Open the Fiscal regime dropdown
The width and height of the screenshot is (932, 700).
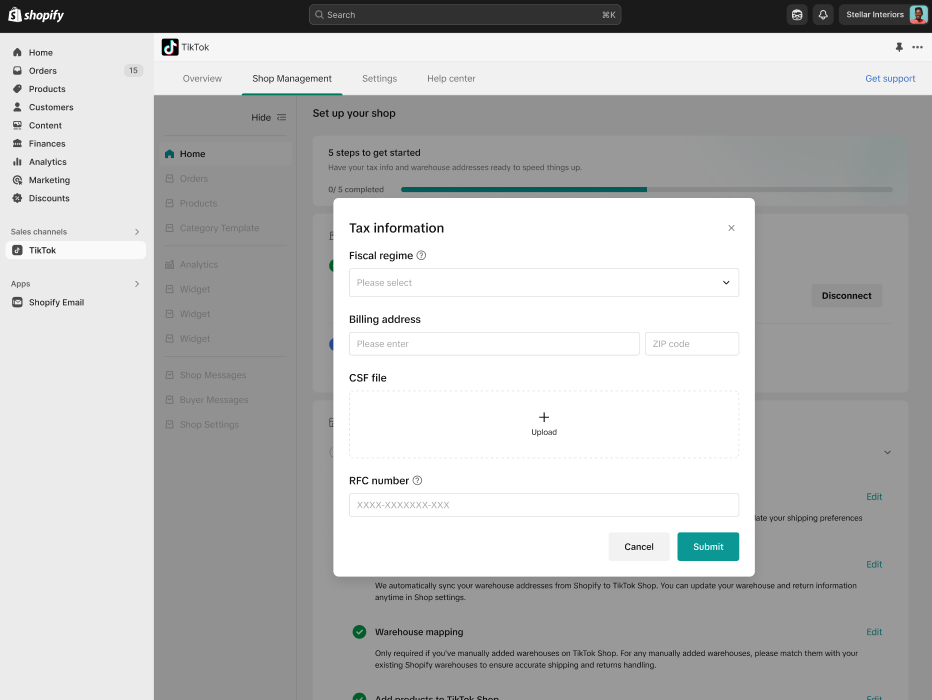543,283
